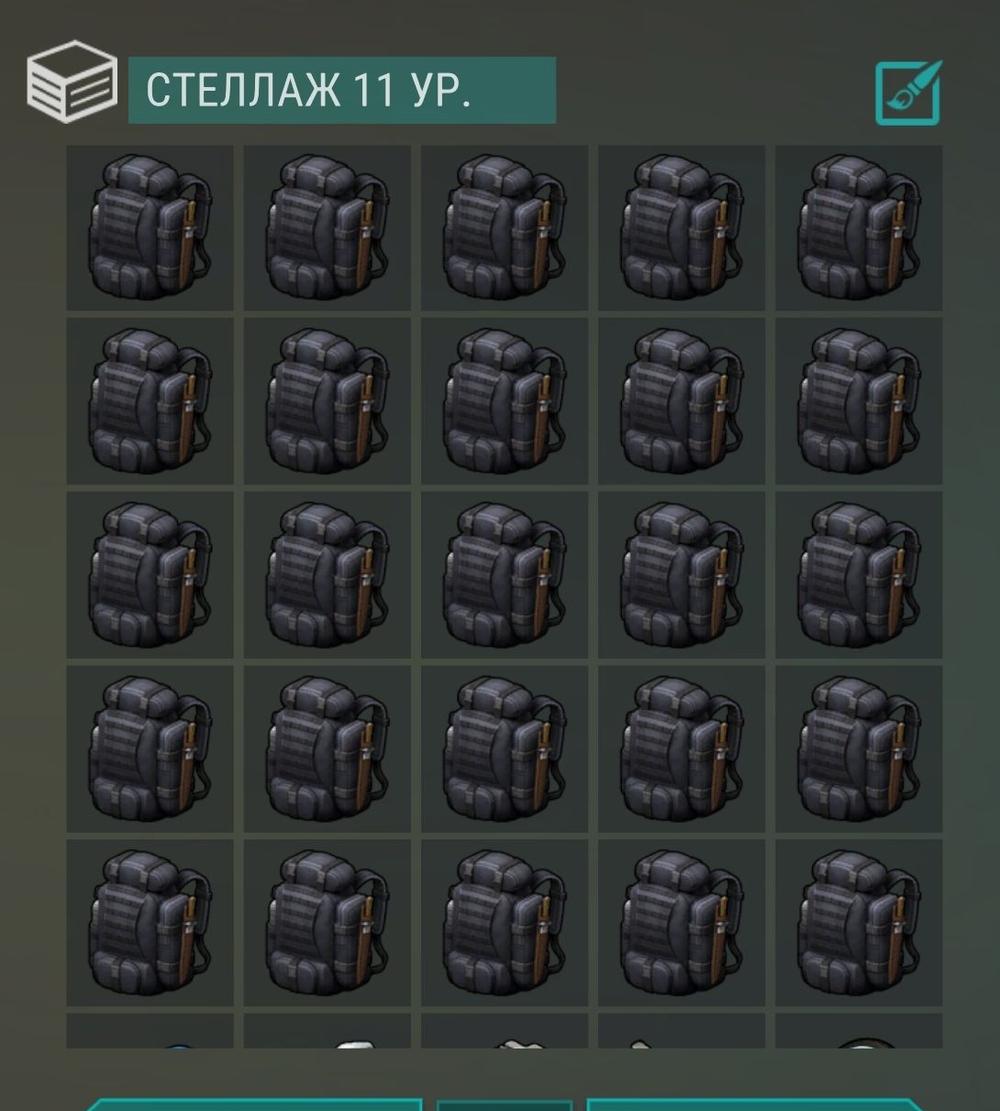Select backpack in fourth row, first column

pyautogui.click(x=150, y=749)
